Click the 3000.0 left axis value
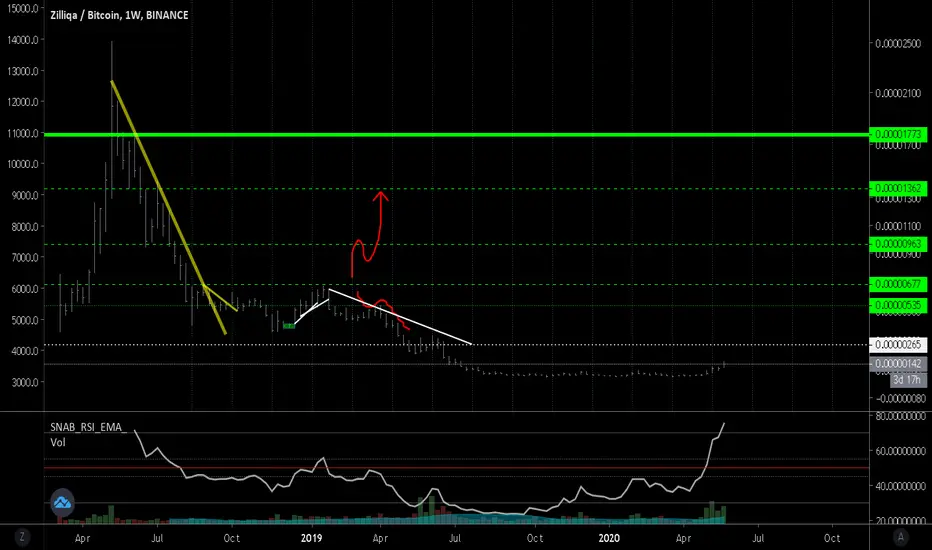Viewport: 932px width, 550px height. (25, 382)
